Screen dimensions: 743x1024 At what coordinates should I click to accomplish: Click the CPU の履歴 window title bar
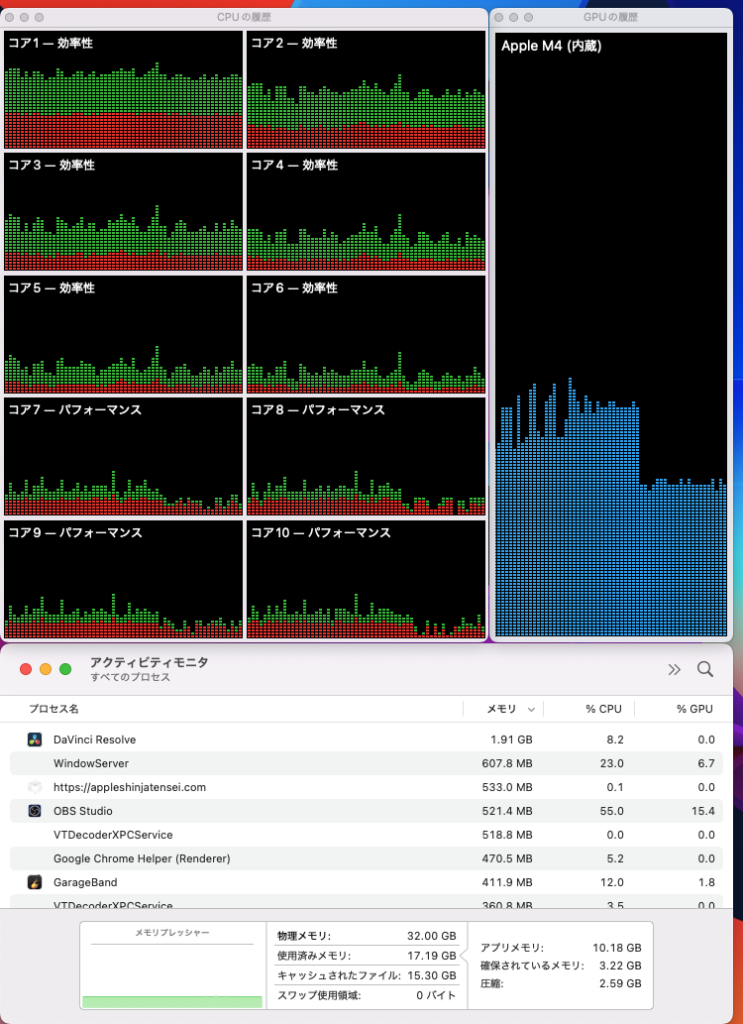pyautogui.click(x=244, y=18)
